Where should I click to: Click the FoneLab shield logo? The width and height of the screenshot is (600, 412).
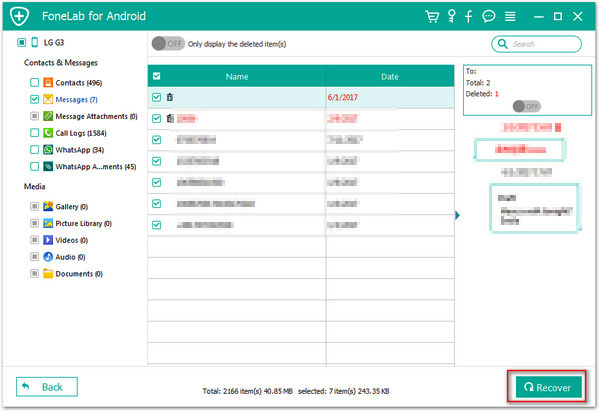point(20,16)
